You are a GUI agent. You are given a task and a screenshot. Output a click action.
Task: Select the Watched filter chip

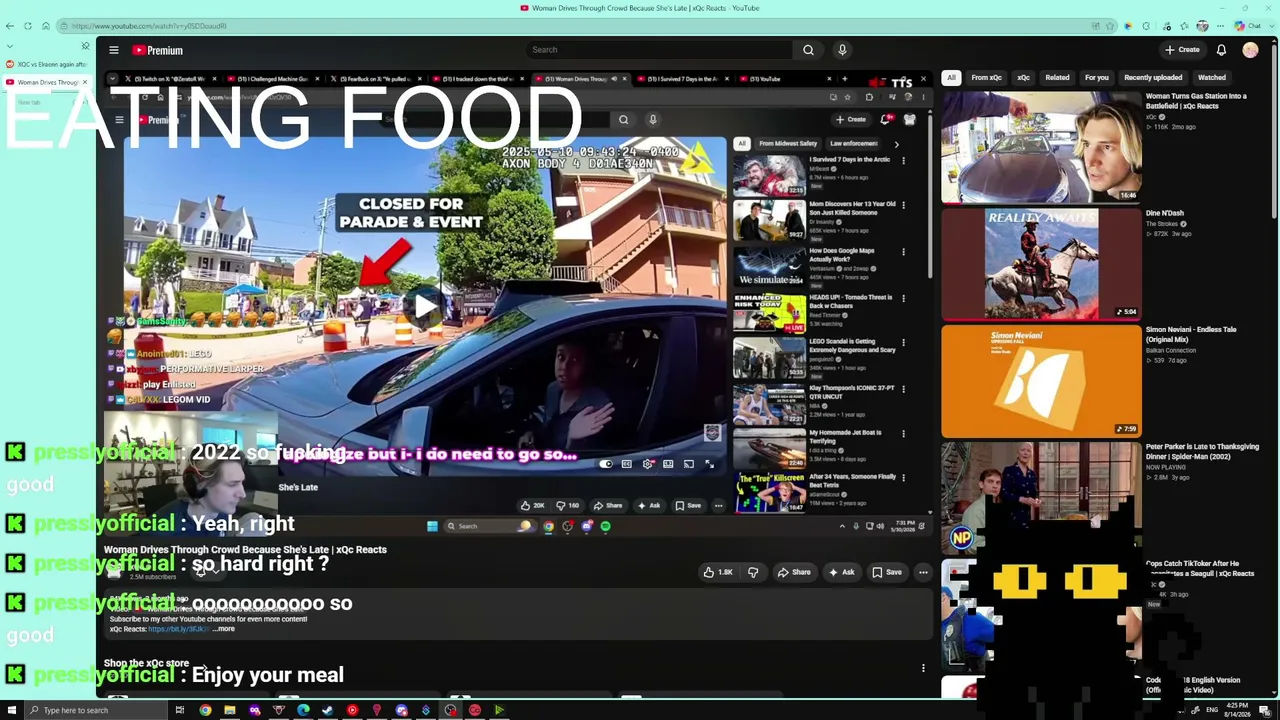click(x=1212, y=78)
